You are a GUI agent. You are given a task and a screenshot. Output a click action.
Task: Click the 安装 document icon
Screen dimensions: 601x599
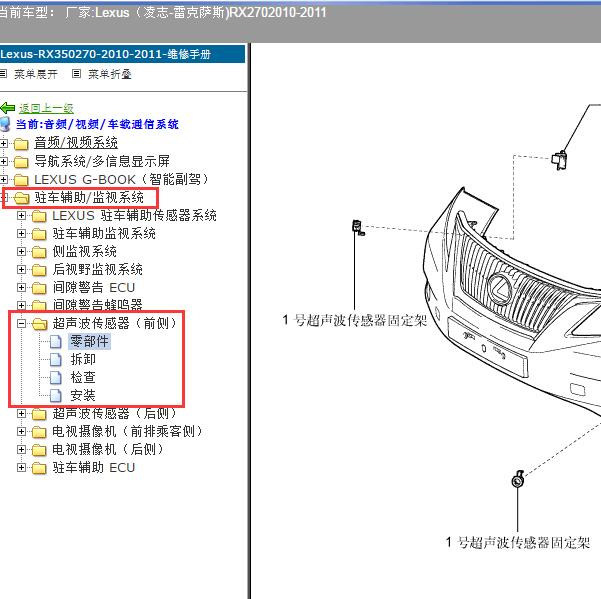[x=56, y=396]
